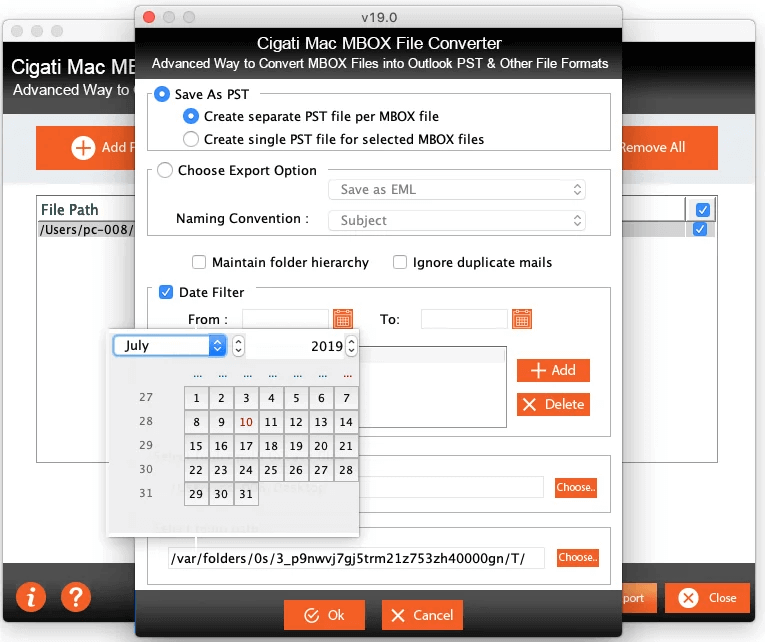Open the July month dropdown

tap(169, 345)
